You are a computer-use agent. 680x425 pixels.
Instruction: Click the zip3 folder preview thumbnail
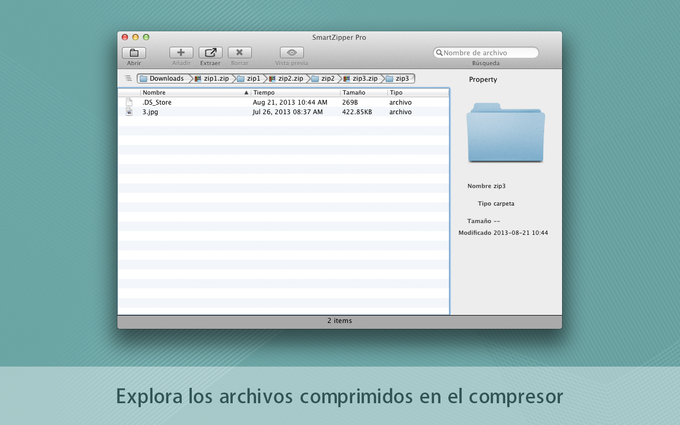[506, 132]
